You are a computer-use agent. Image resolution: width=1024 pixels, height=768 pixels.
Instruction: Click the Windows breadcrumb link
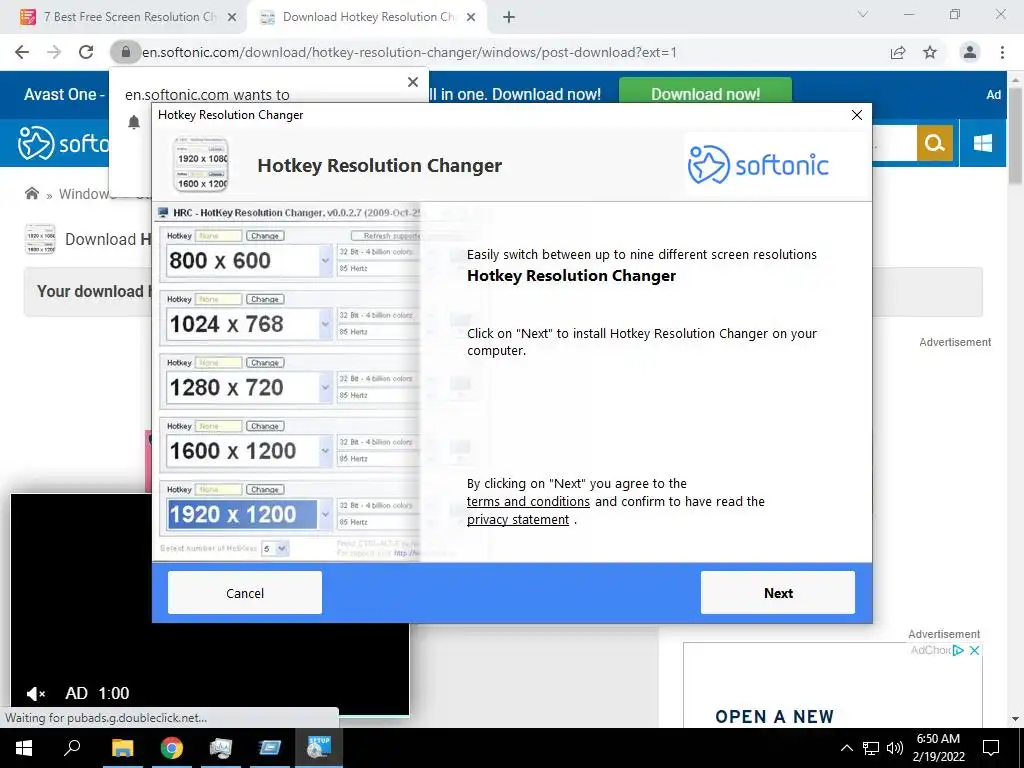pos(87,194)
